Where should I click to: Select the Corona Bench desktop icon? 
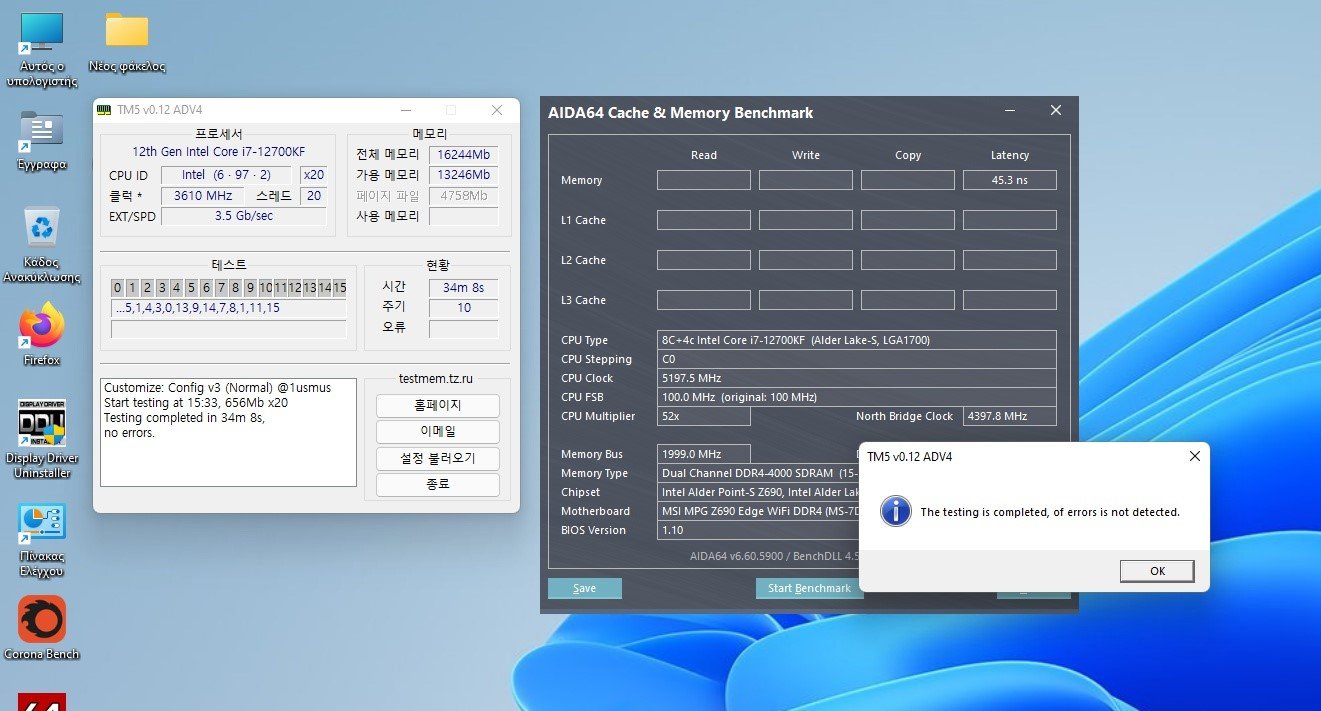coord(42,628)
